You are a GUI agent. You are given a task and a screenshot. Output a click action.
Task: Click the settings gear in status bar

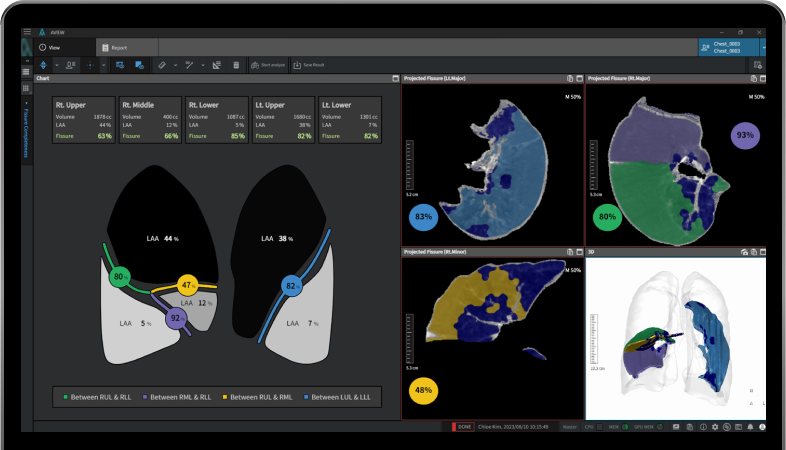[x=714, y=427]
